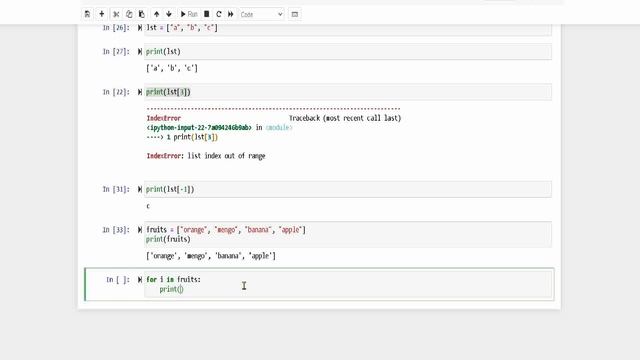
Task: Click the 'IndexError: list index out of range' message
Action: click(206, 156)
